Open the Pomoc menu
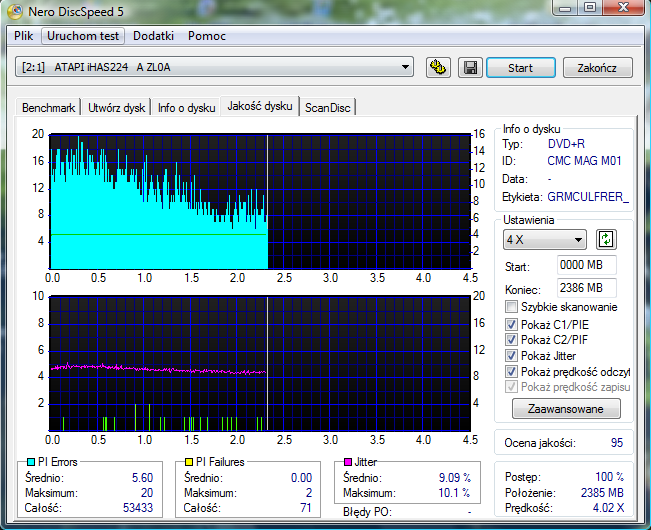This screenshot has height=530, width=651. (207, 36)
